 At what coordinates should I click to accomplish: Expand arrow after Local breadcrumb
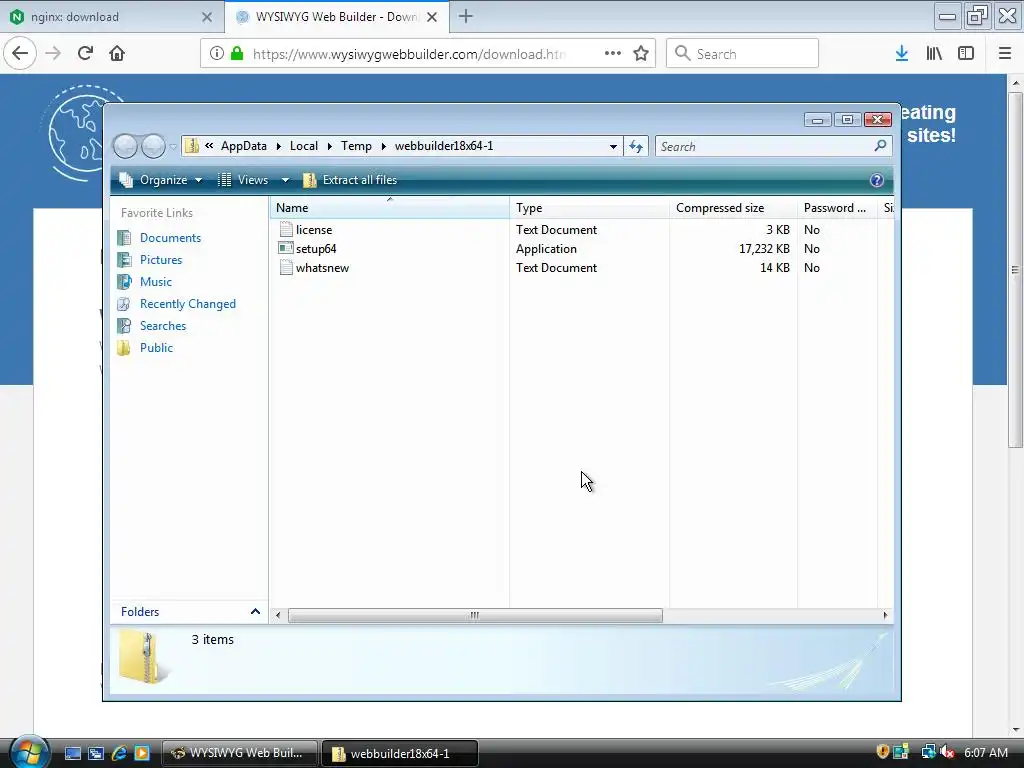[330, 146]
